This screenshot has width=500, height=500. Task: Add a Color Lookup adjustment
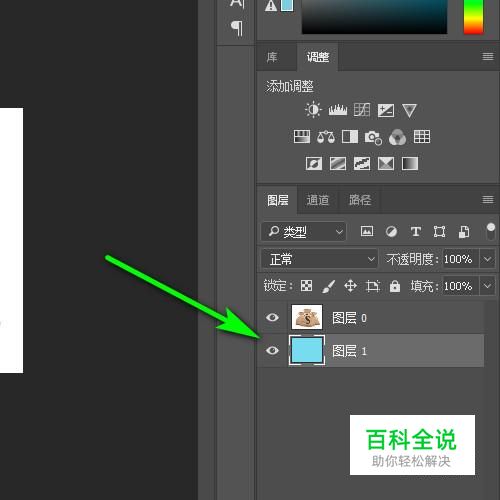pos(422,137)
